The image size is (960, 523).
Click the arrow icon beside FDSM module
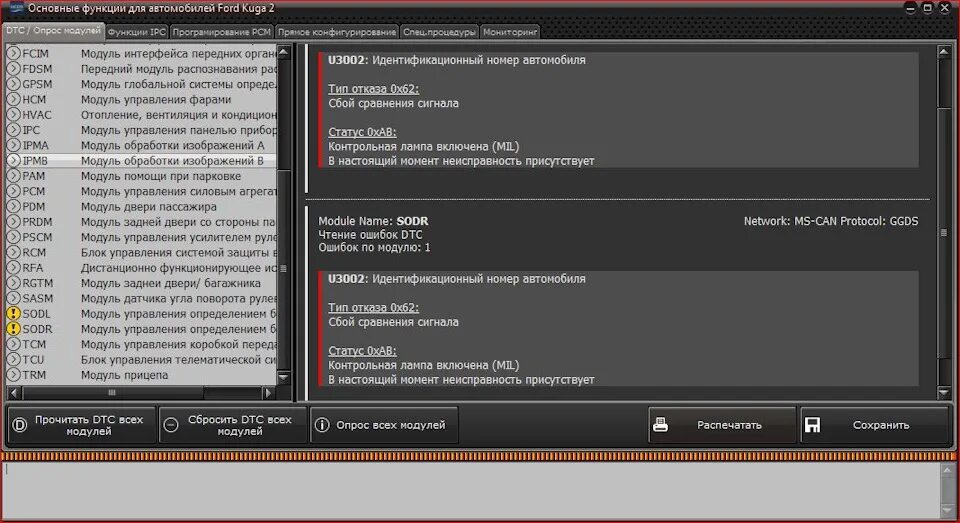tap(13, 69)
